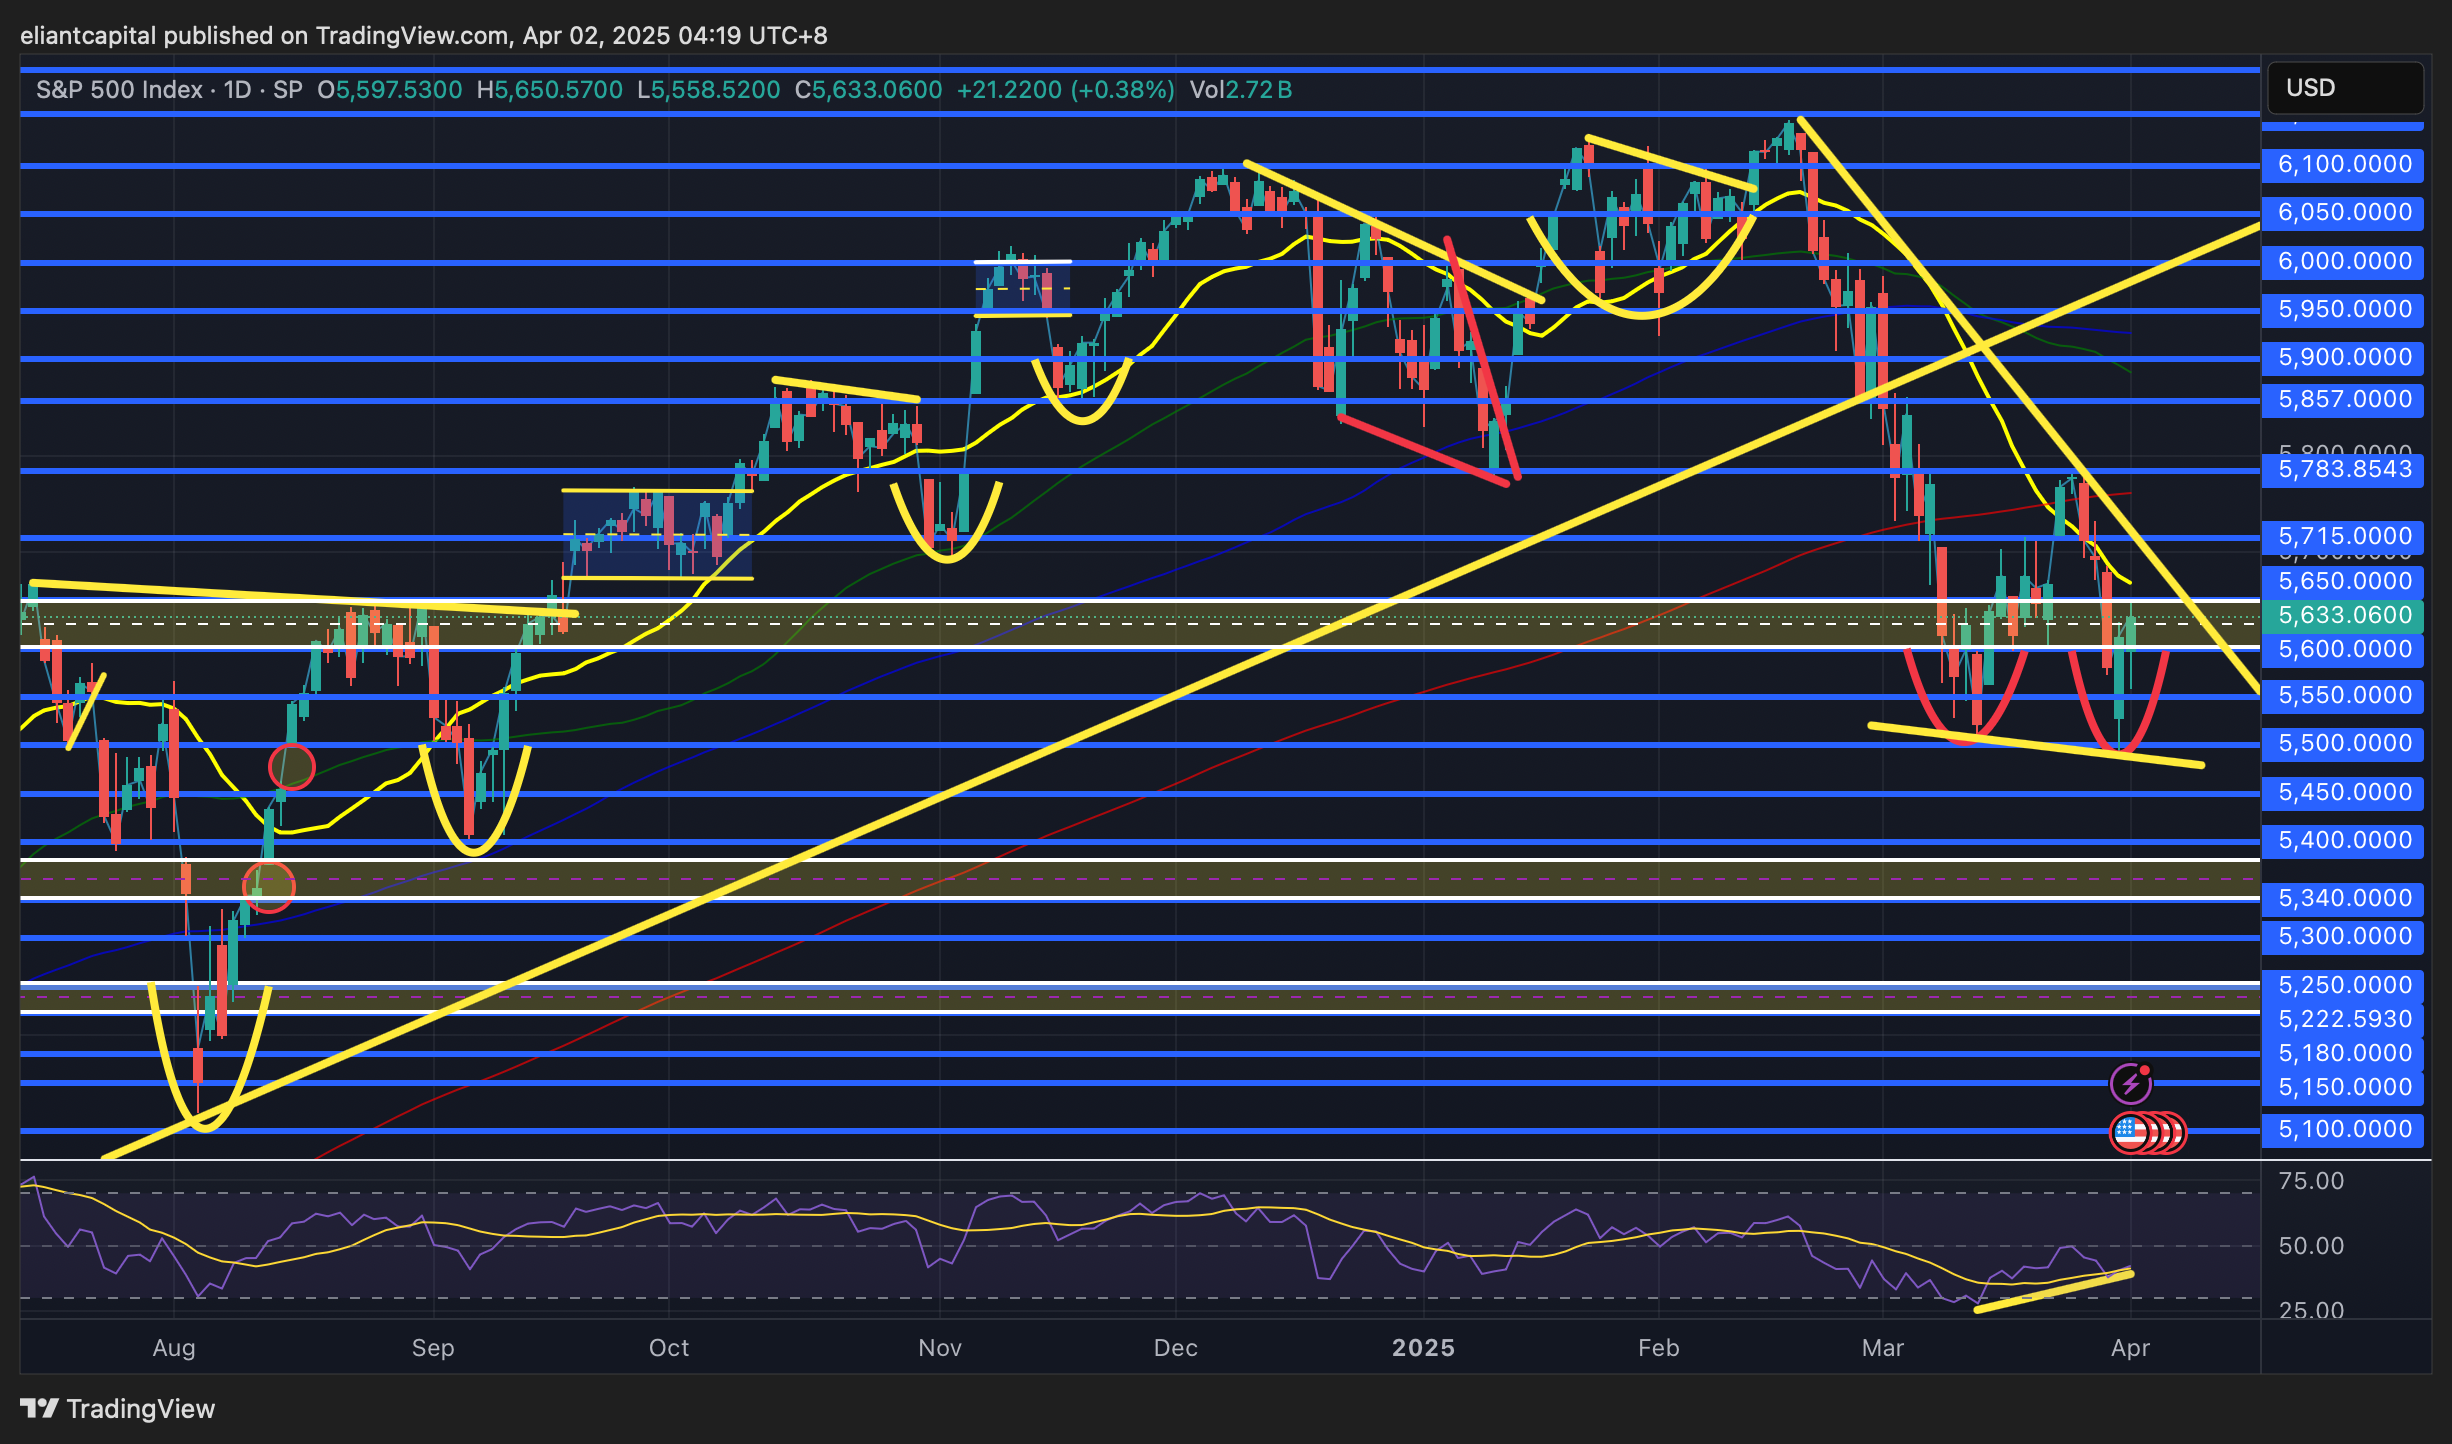Click the 50.00 RSI scale value
Image resolution: width=2452 pixels, height=1444 pixels.
tap(2310, 1246)
